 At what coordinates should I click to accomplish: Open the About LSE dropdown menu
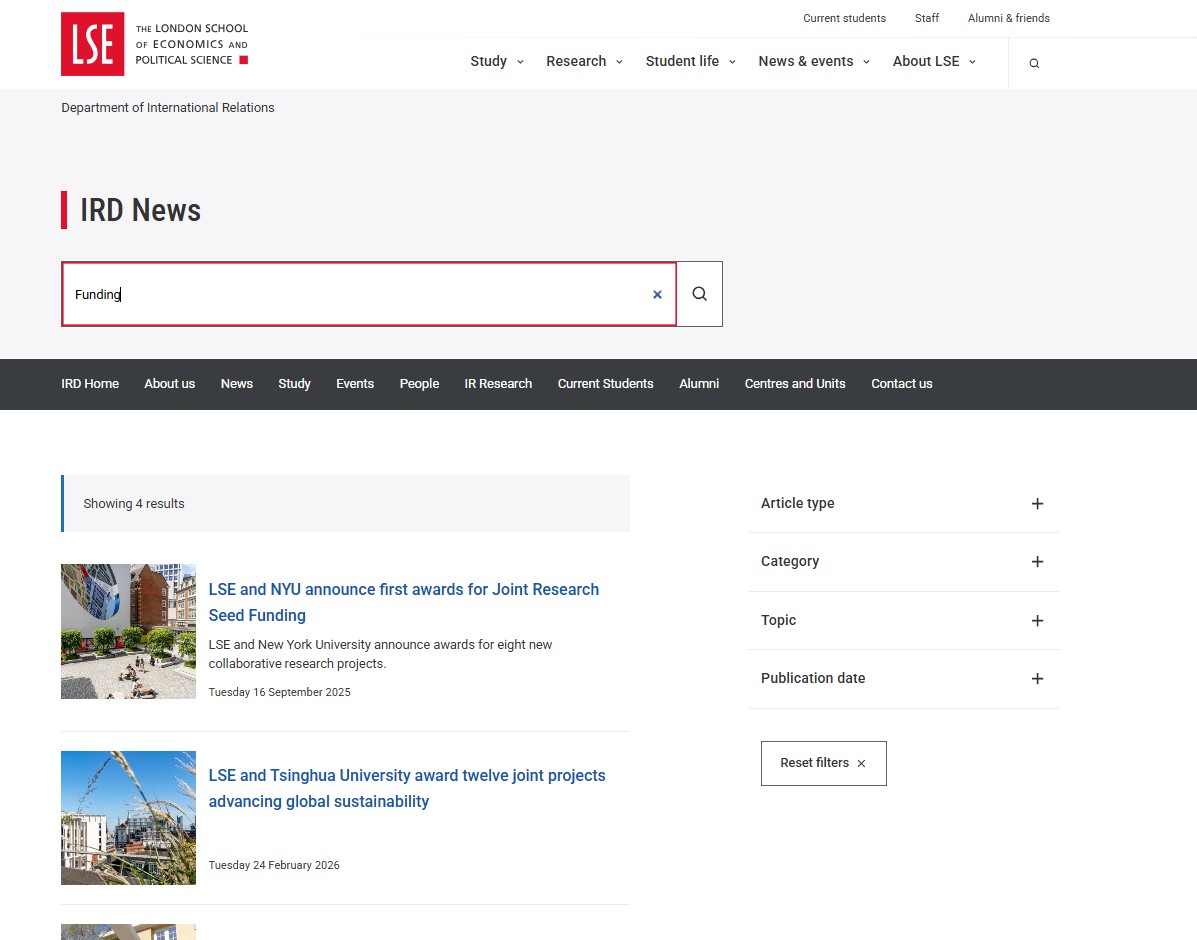(934, 61)
